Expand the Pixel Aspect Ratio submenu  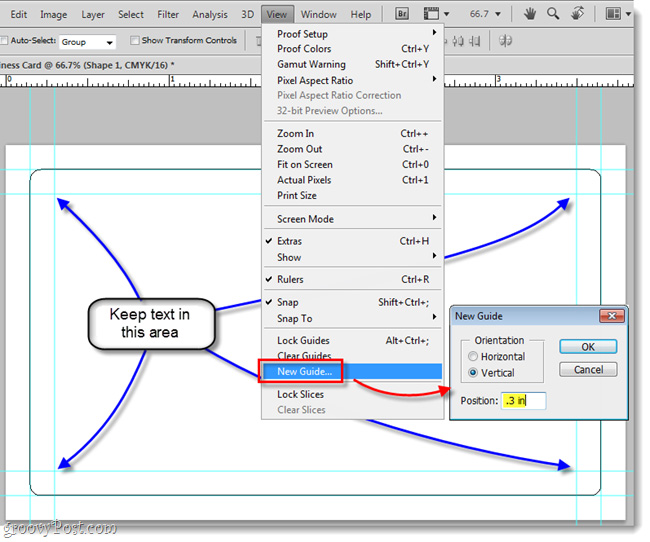click(x=352, y=80)
